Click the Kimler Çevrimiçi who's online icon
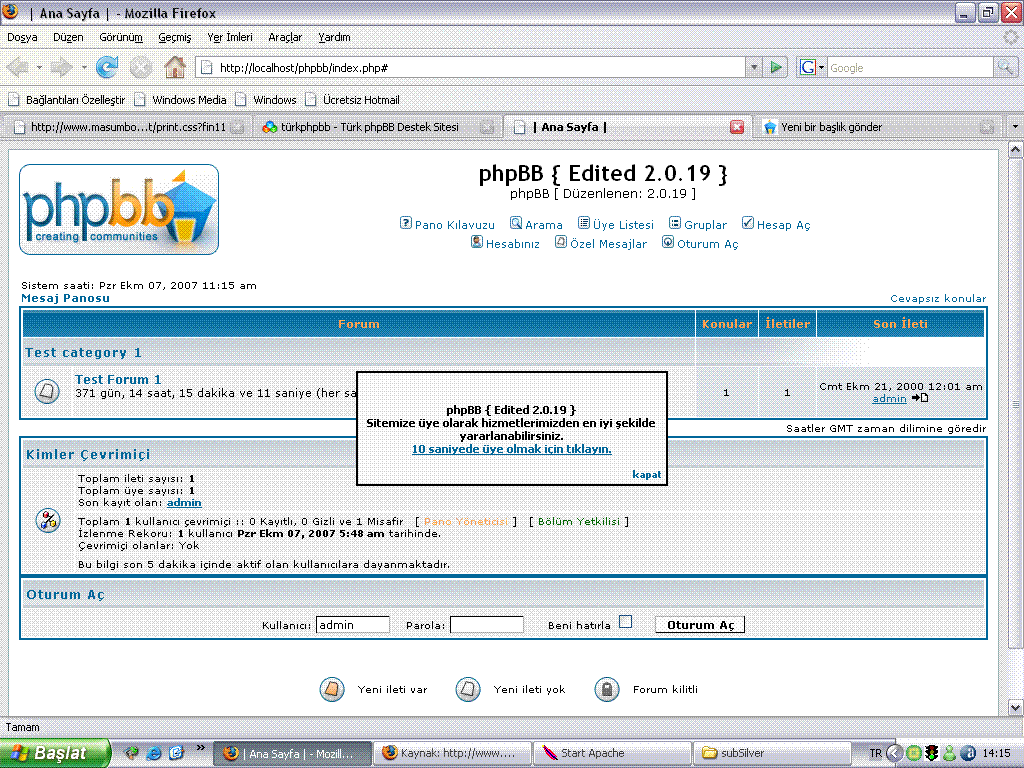 (48, 520)
